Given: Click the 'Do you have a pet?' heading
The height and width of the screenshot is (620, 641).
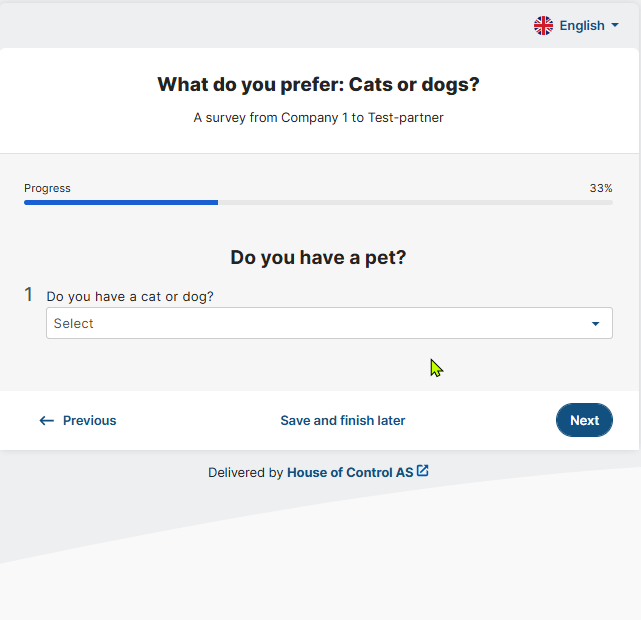Looking at the screenshot, I should point(318,257).
